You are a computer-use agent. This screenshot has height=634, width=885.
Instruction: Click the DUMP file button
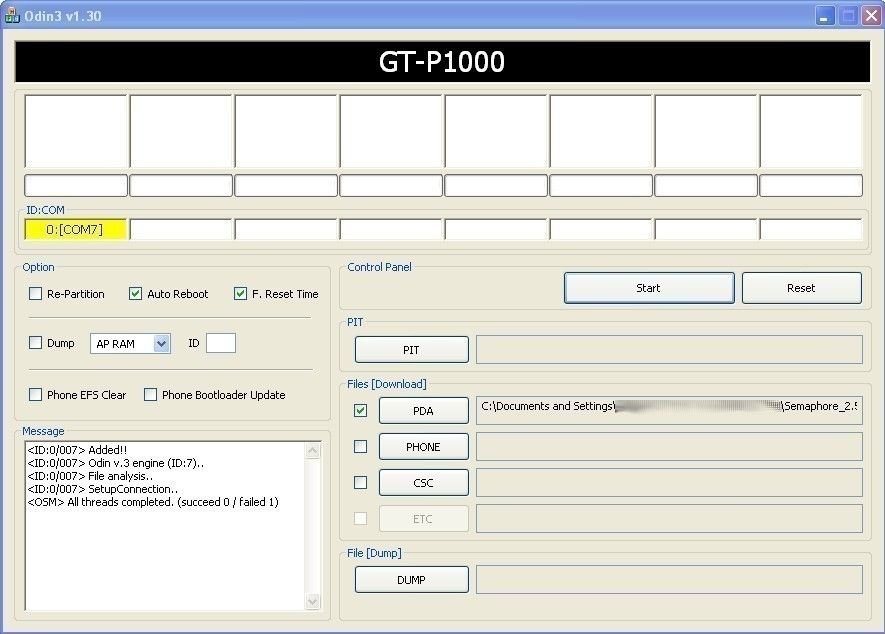tap(411, 580)
